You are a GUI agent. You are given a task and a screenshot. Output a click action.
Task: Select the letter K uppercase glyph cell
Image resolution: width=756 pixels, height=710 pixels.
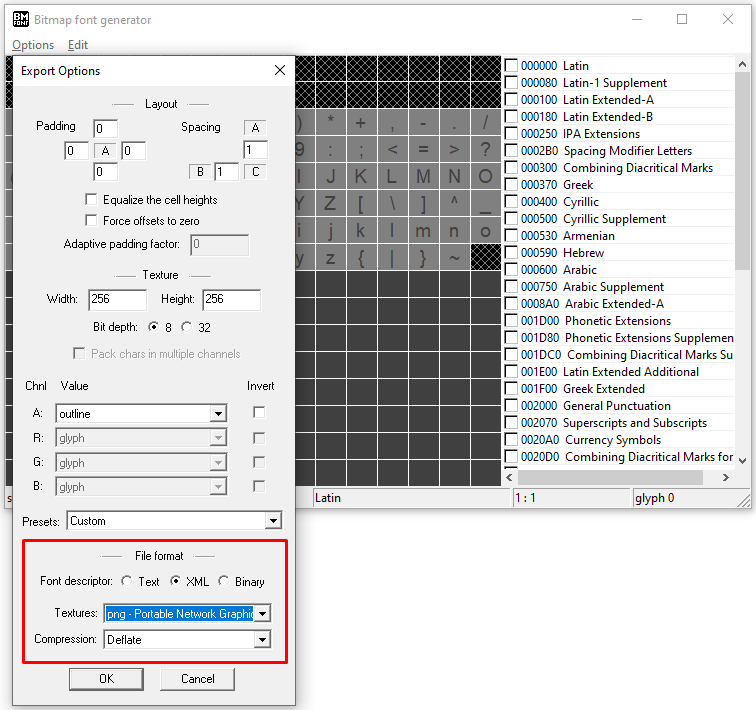coord(361,176)
